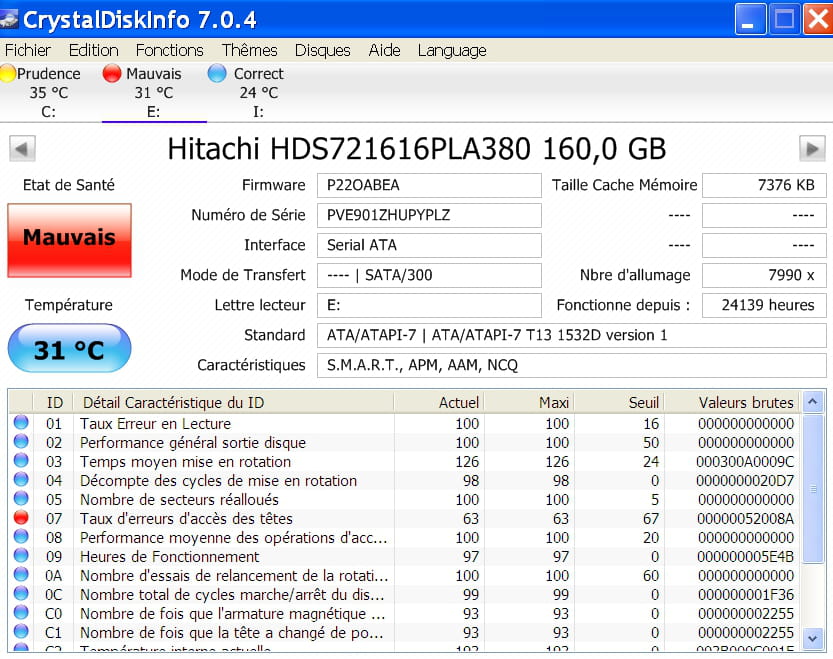
Task: Click blue status icon for attribute C1
Action: point(21,631)
